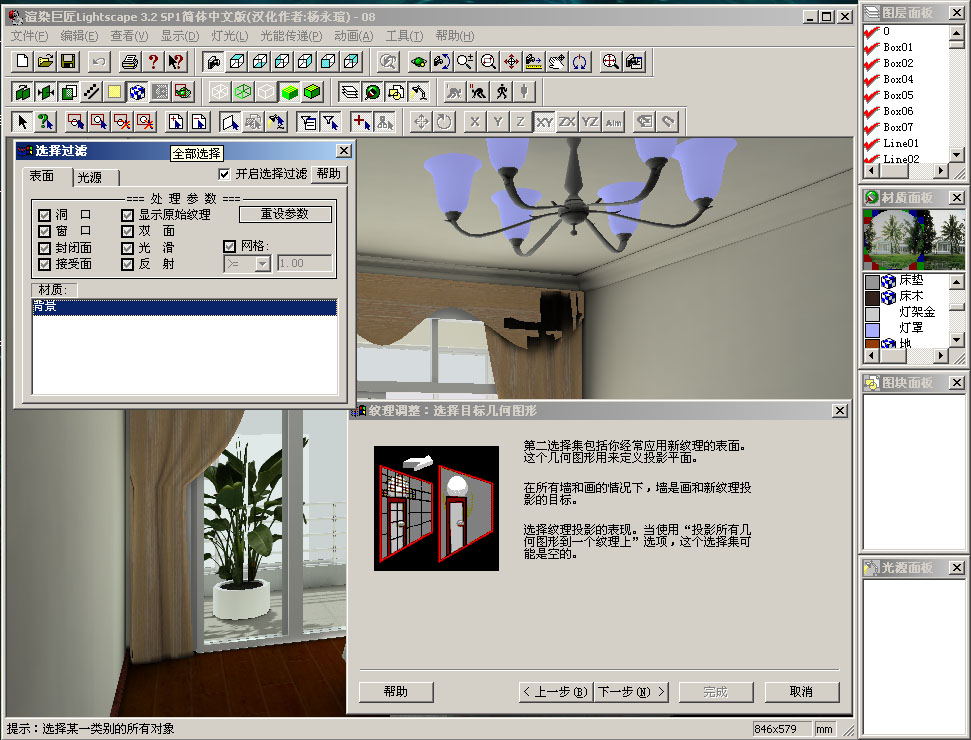Select the 背景 item in material list
The height and width of the screenshot is (740, 971).
(185, 307)
